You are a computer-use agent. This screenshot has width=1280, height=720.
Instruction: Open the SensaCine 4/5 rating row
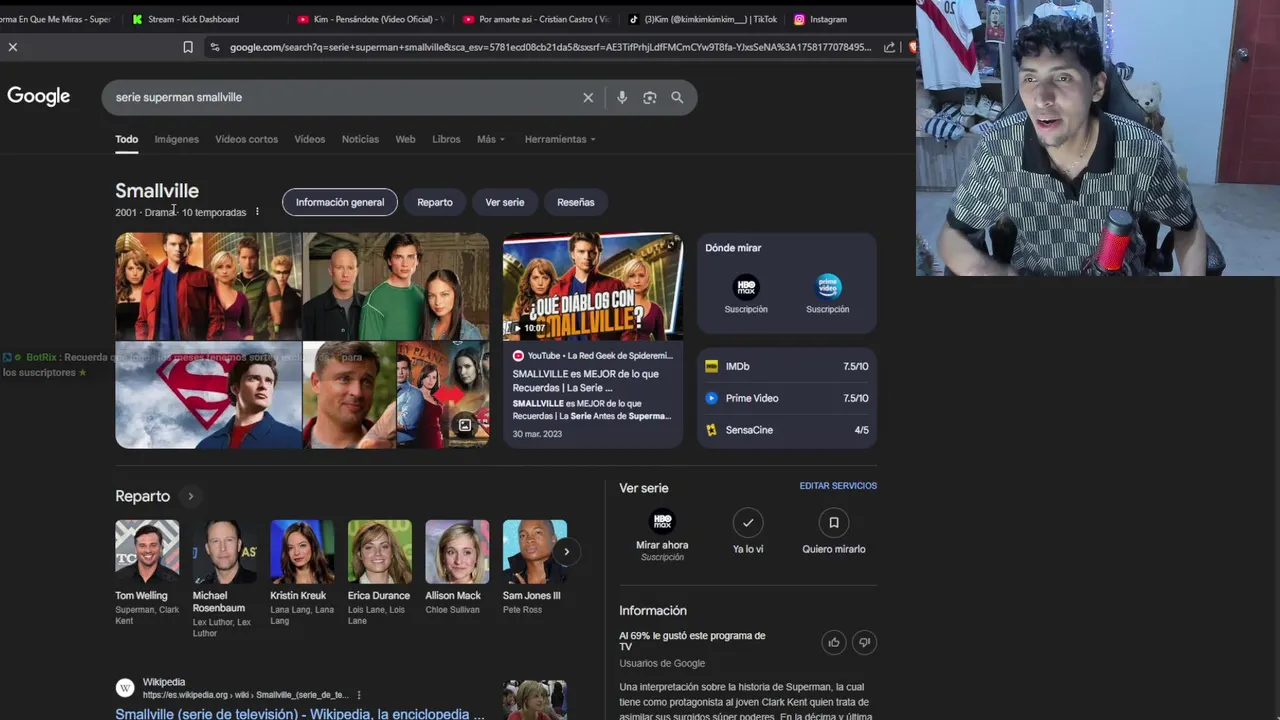pyautogui.click(x=787, y=430)
